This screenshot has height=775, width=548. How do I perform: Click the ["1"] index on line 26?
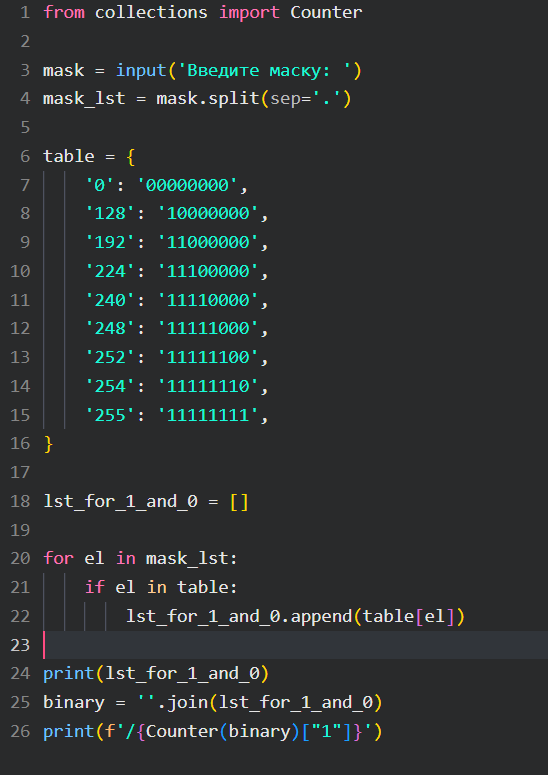click(326, 732)
